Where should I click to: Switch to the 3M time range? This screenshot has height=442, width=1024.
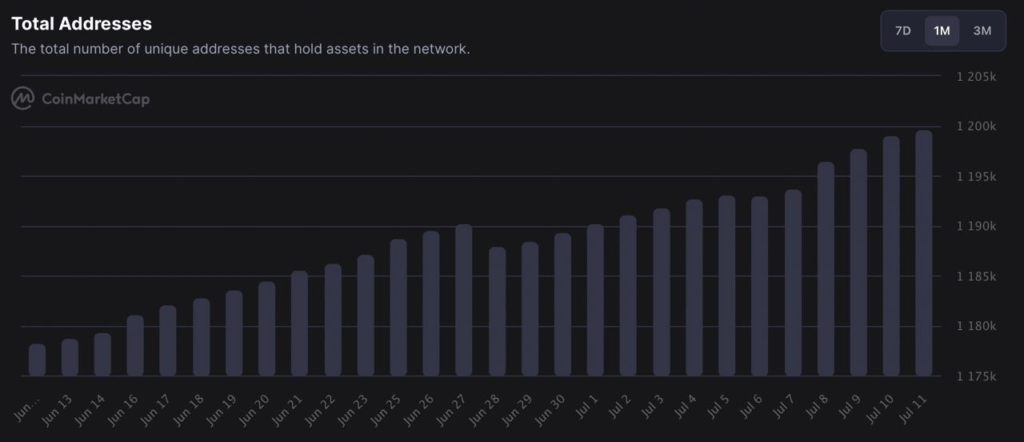(982, 31)
